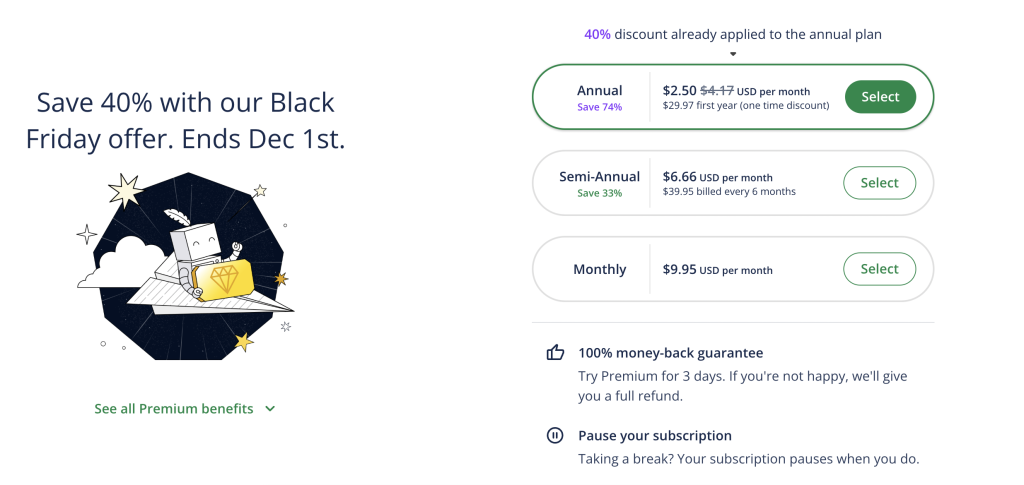Viewport: 1024px width, 485px height.
Task: Click the Save 33% green label
Action: pos(600,193)
